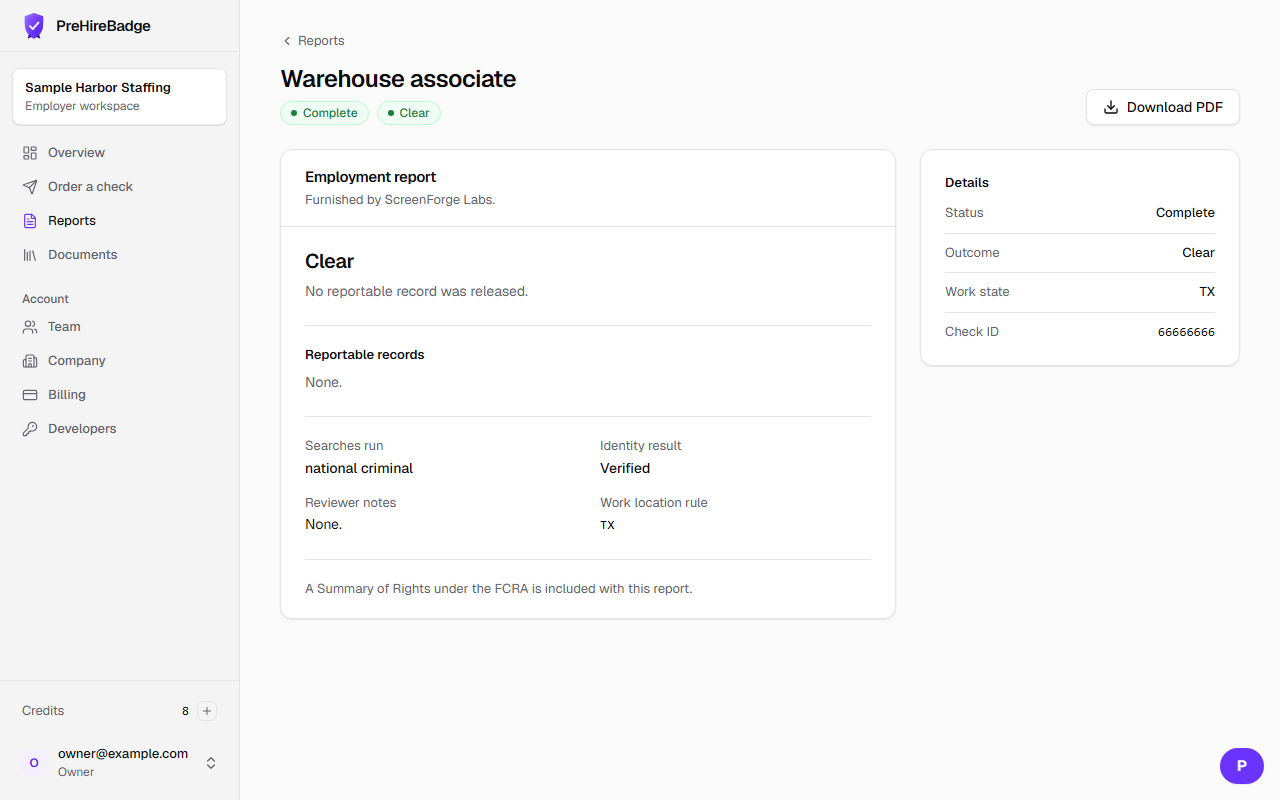Click the Team people icon

30,327
